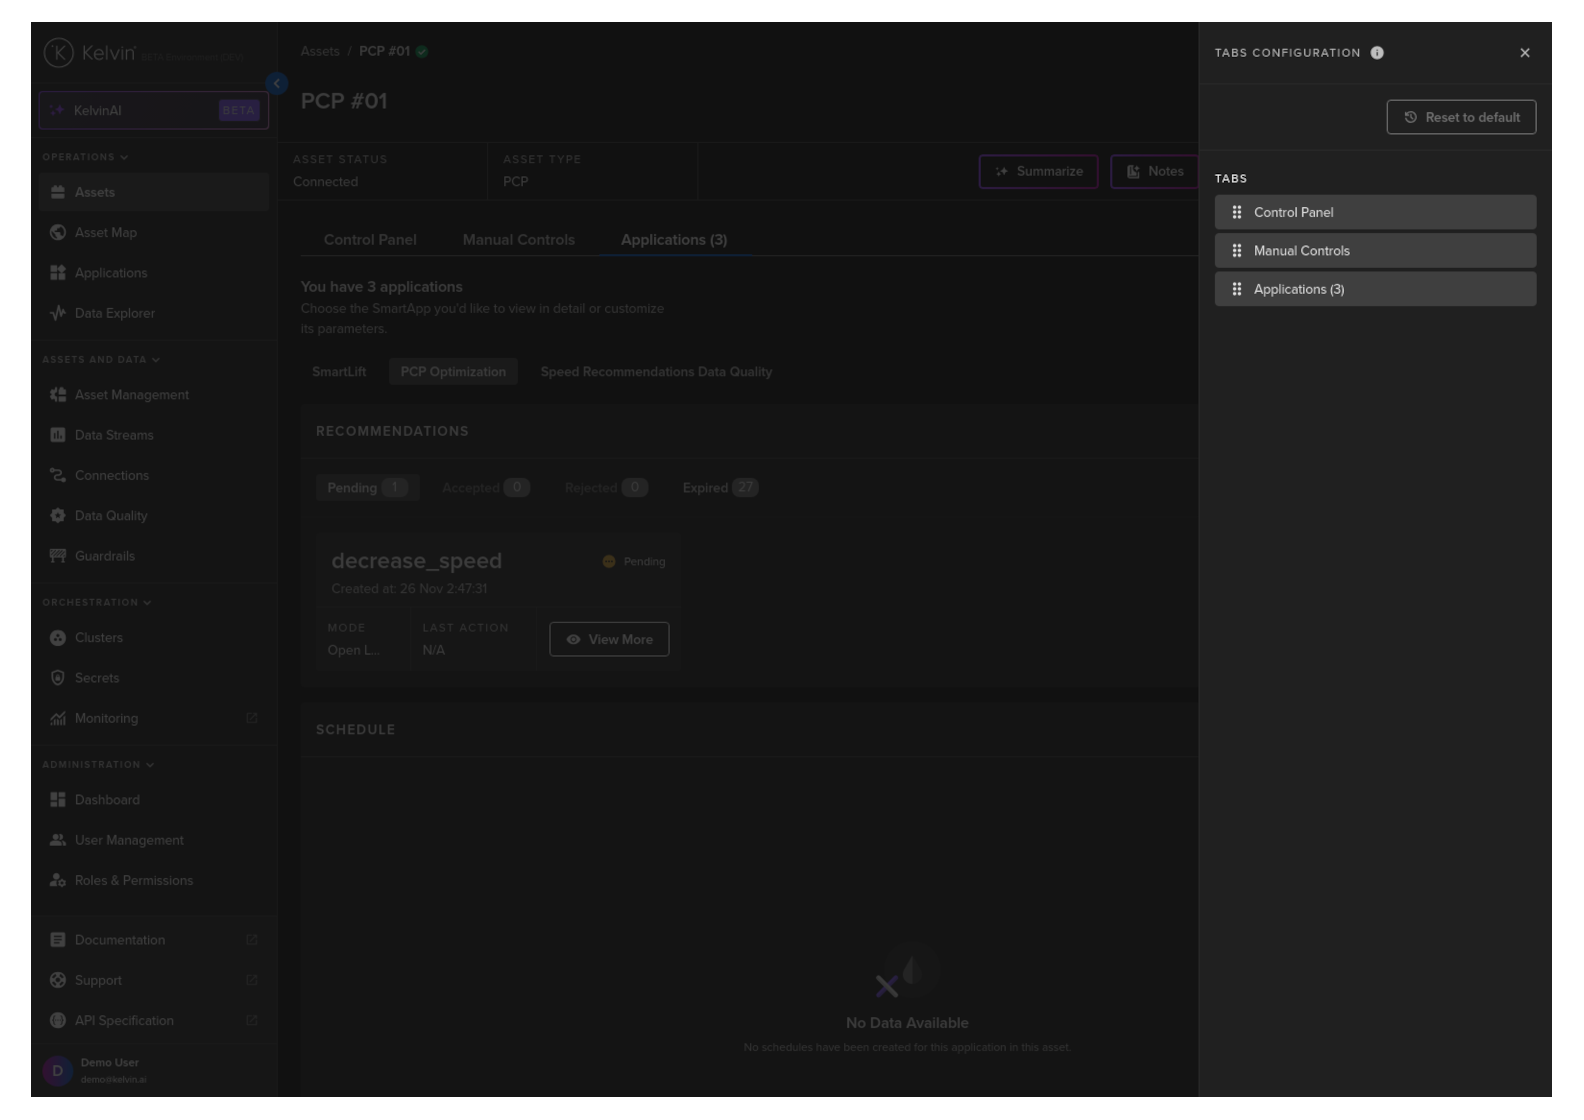Collapse the sidebar with the chevron button
The image size is (1584, 1120).
coord(277,84)
